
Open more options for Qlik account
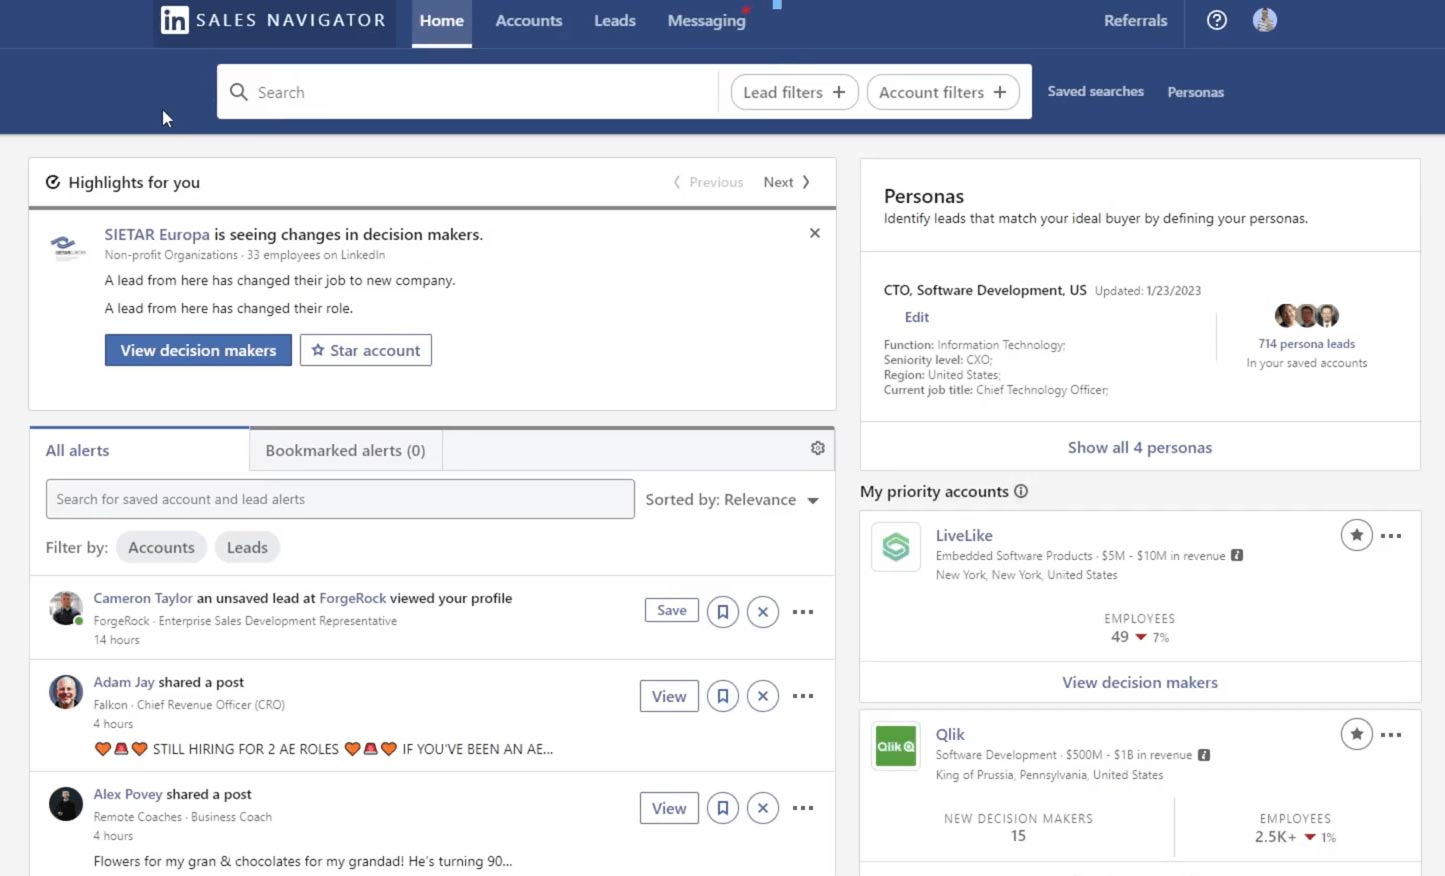(1391, 735)
